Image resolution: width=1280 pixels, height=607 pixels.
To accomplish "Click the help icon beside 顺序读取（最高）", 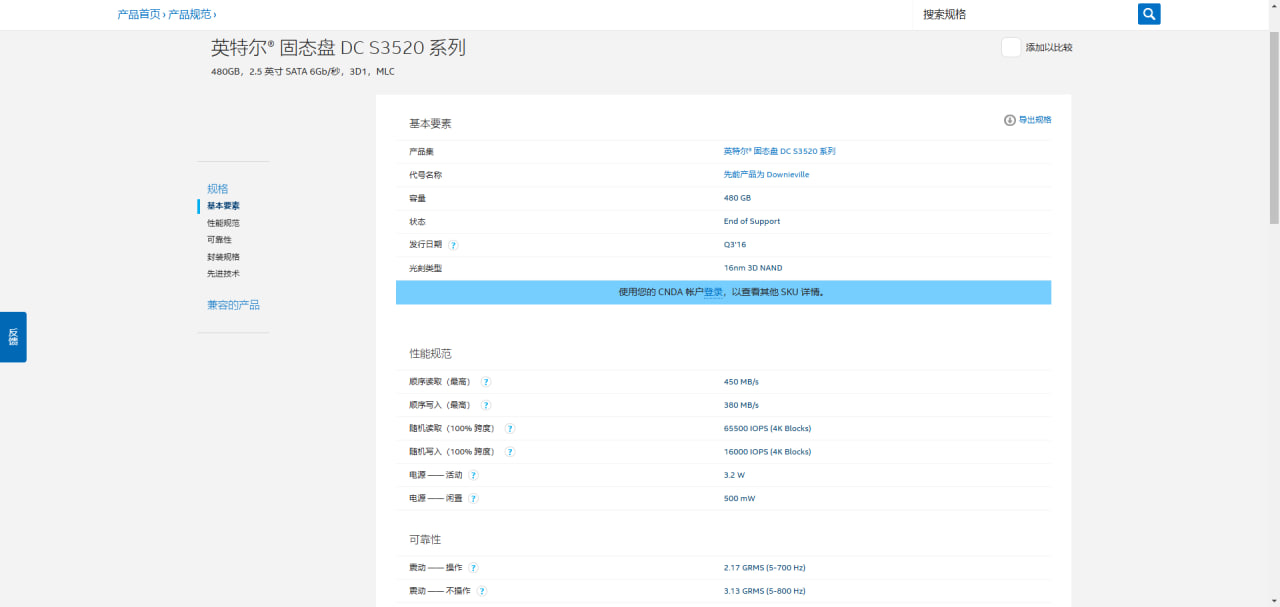I will point(486,382).
